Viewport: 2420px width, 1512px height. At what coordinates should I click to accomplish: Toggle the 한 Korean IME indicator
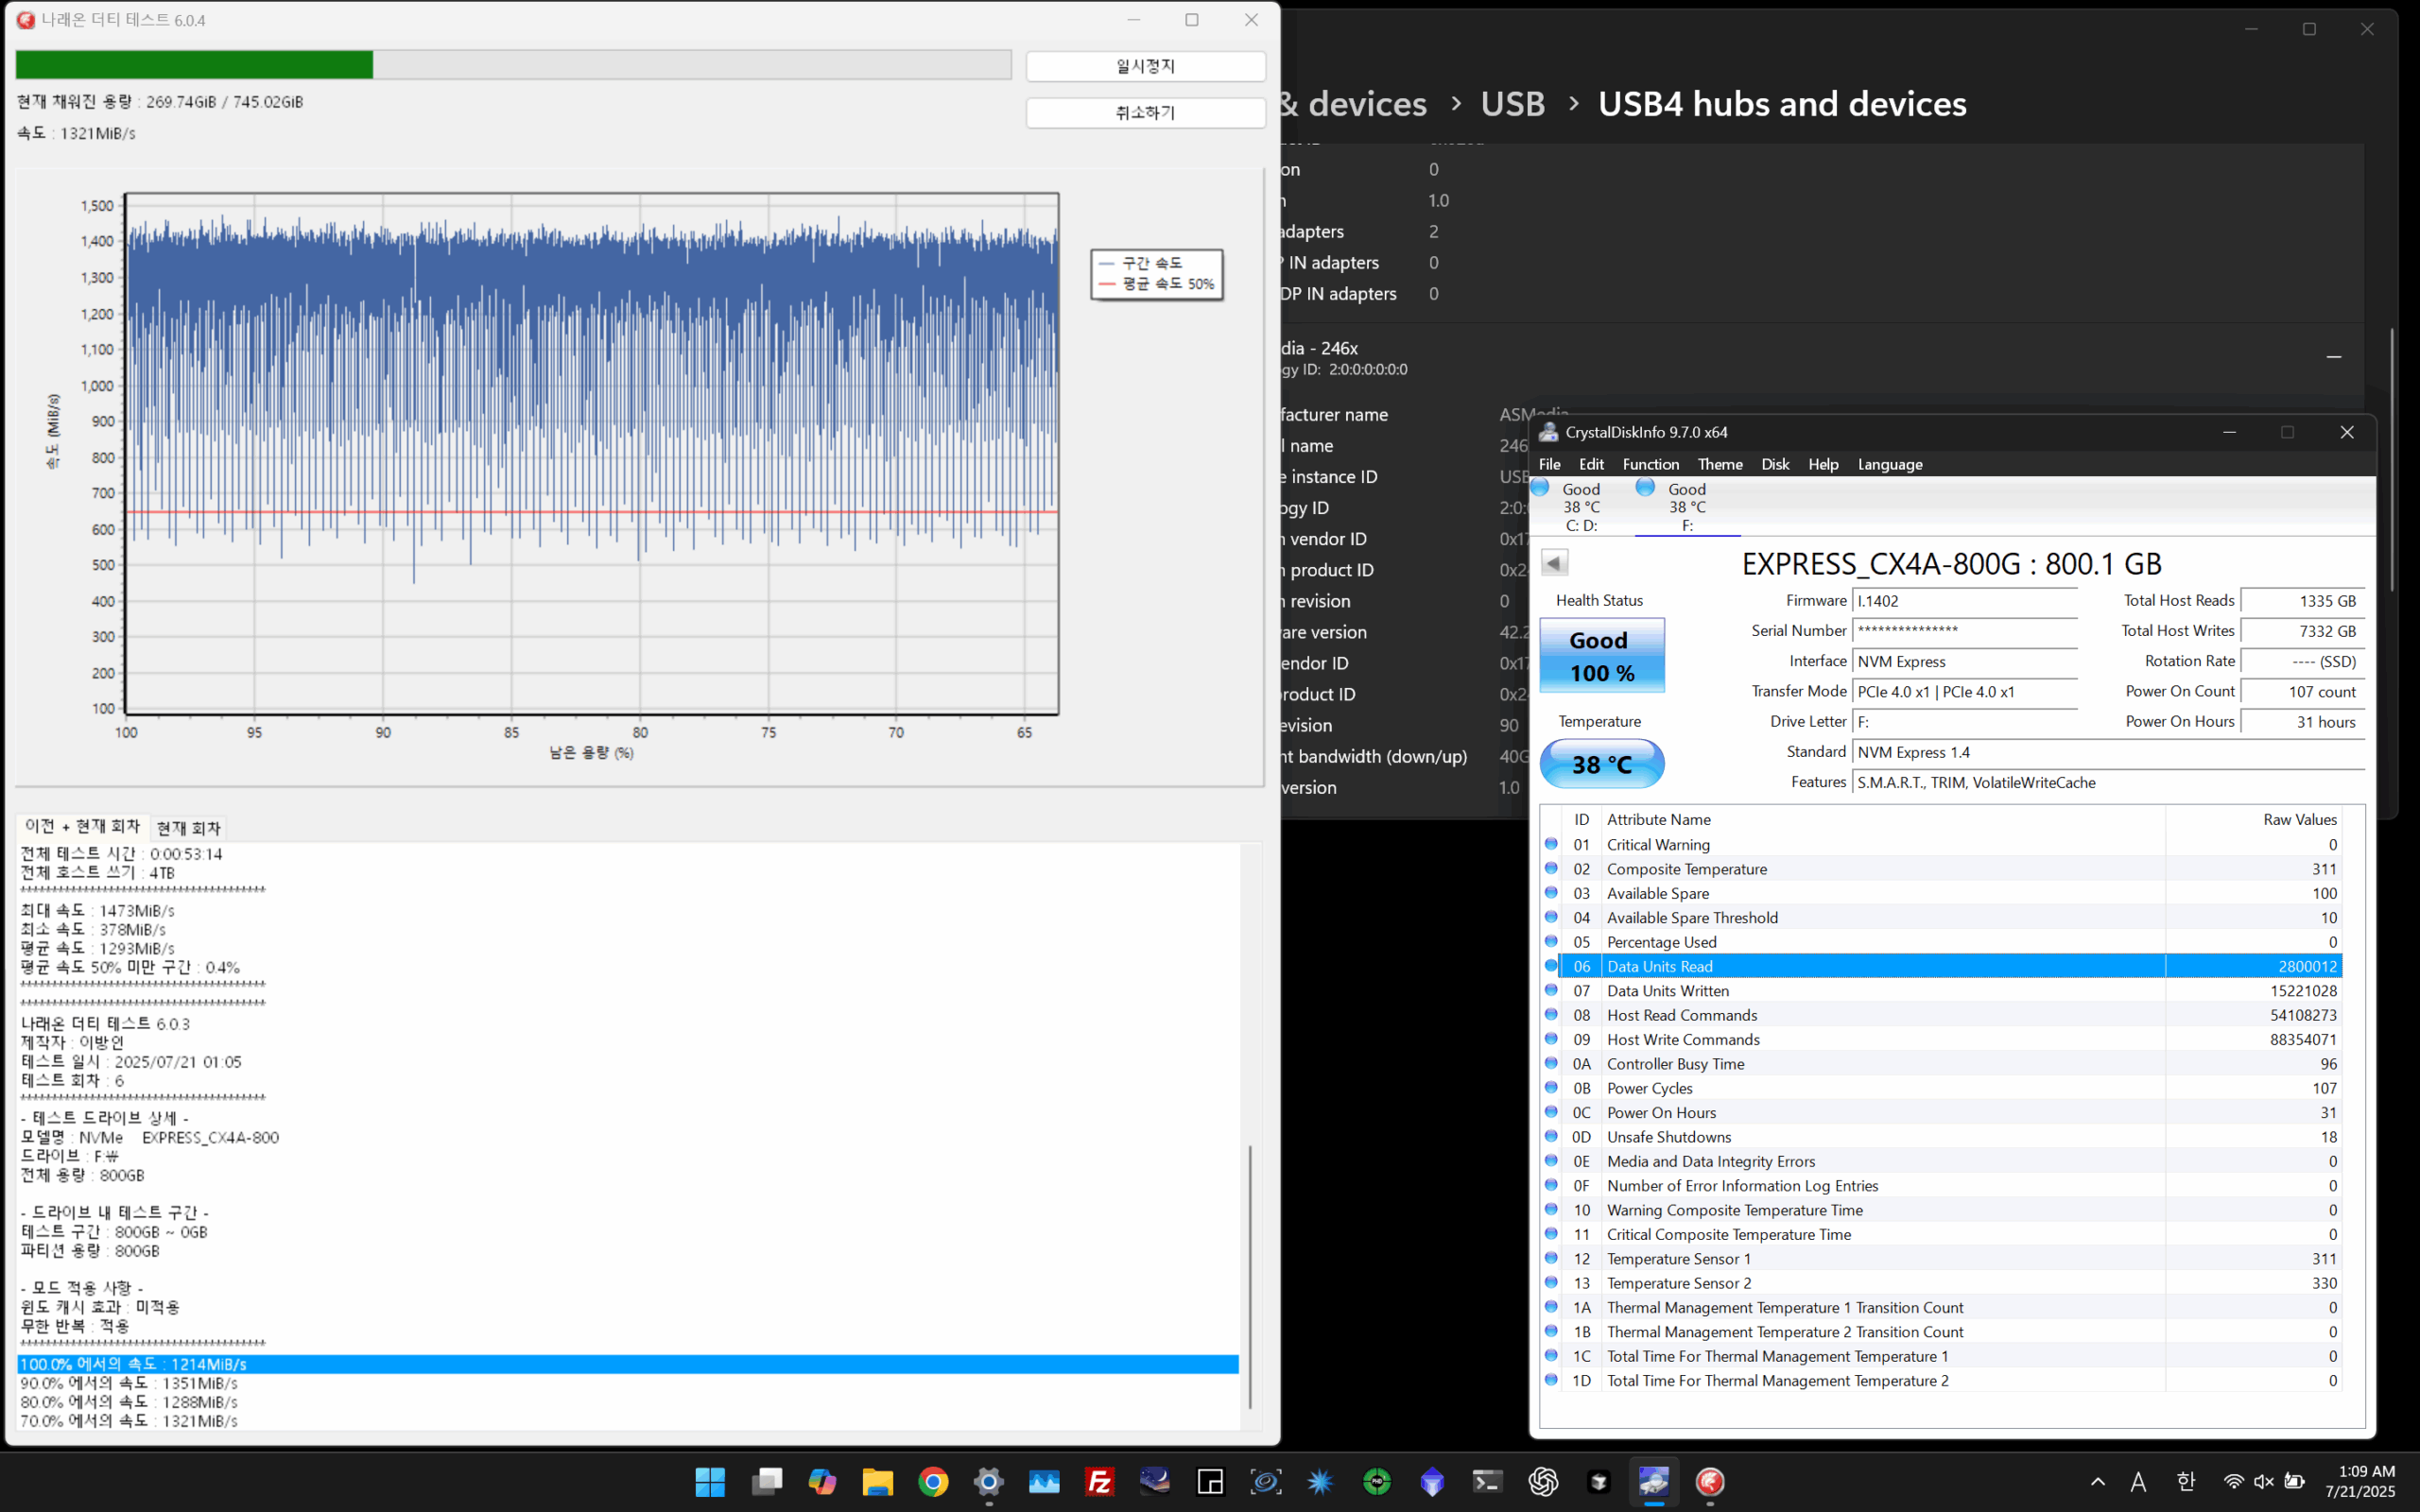coord(2186,1481)
